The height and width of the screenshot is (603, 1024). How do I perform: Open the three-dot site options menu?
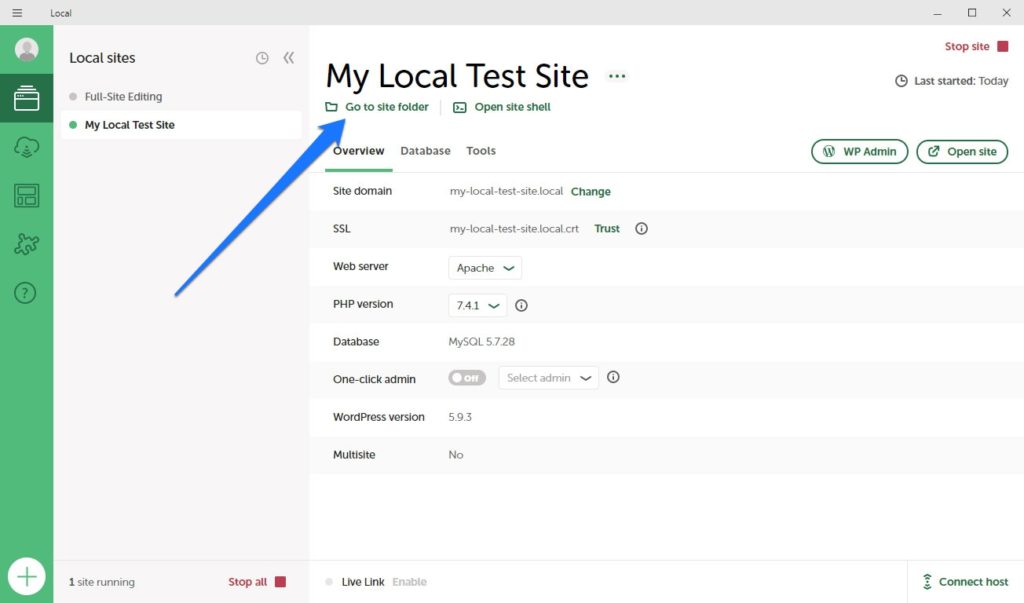(x=617, y=76)
